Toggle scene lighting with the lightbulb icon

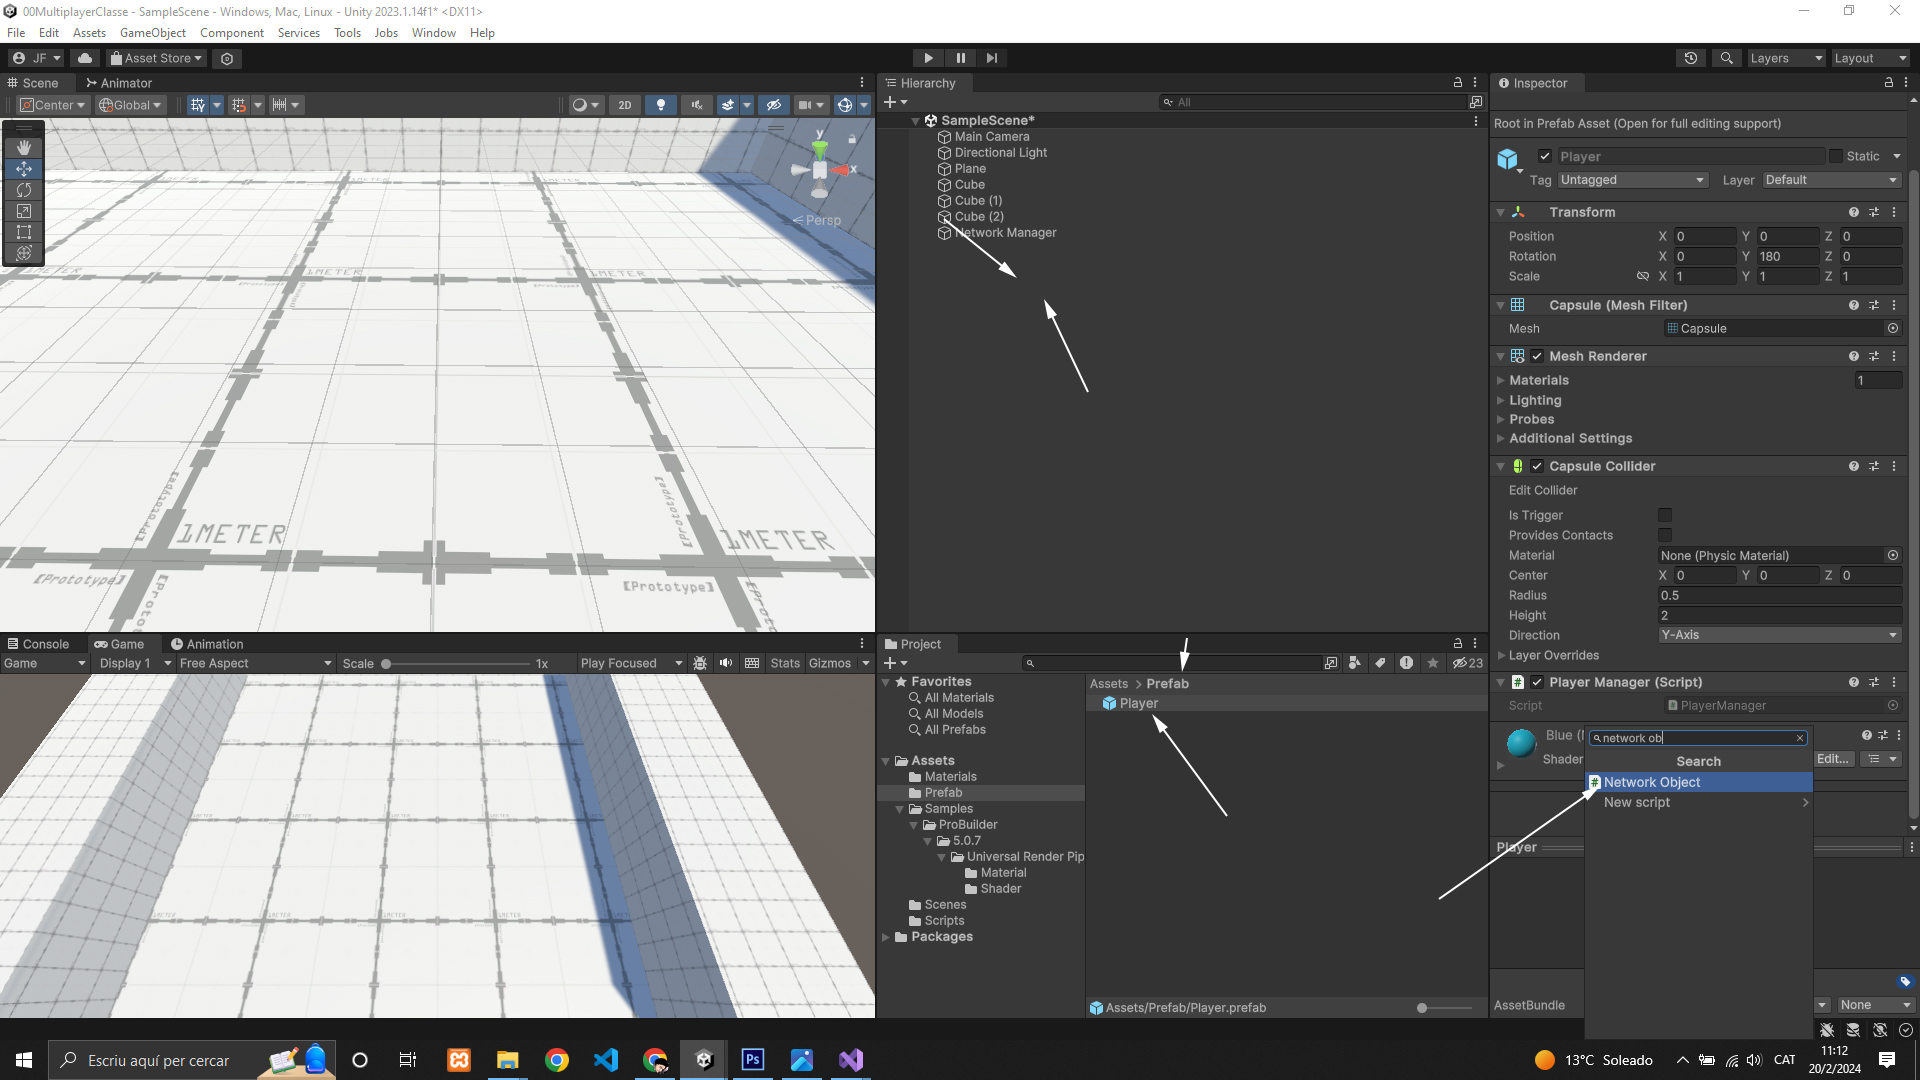[660, 105]
